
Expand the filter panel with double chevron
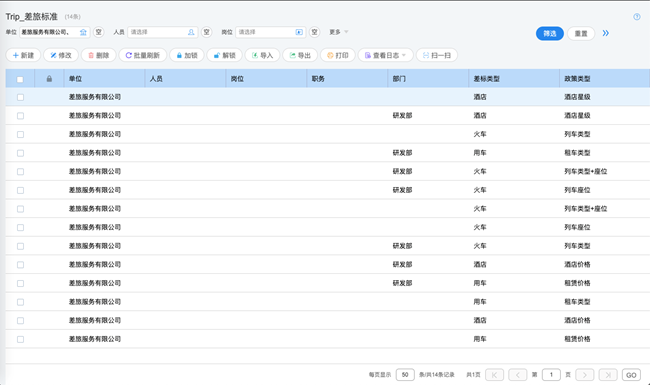click(606, 33)
